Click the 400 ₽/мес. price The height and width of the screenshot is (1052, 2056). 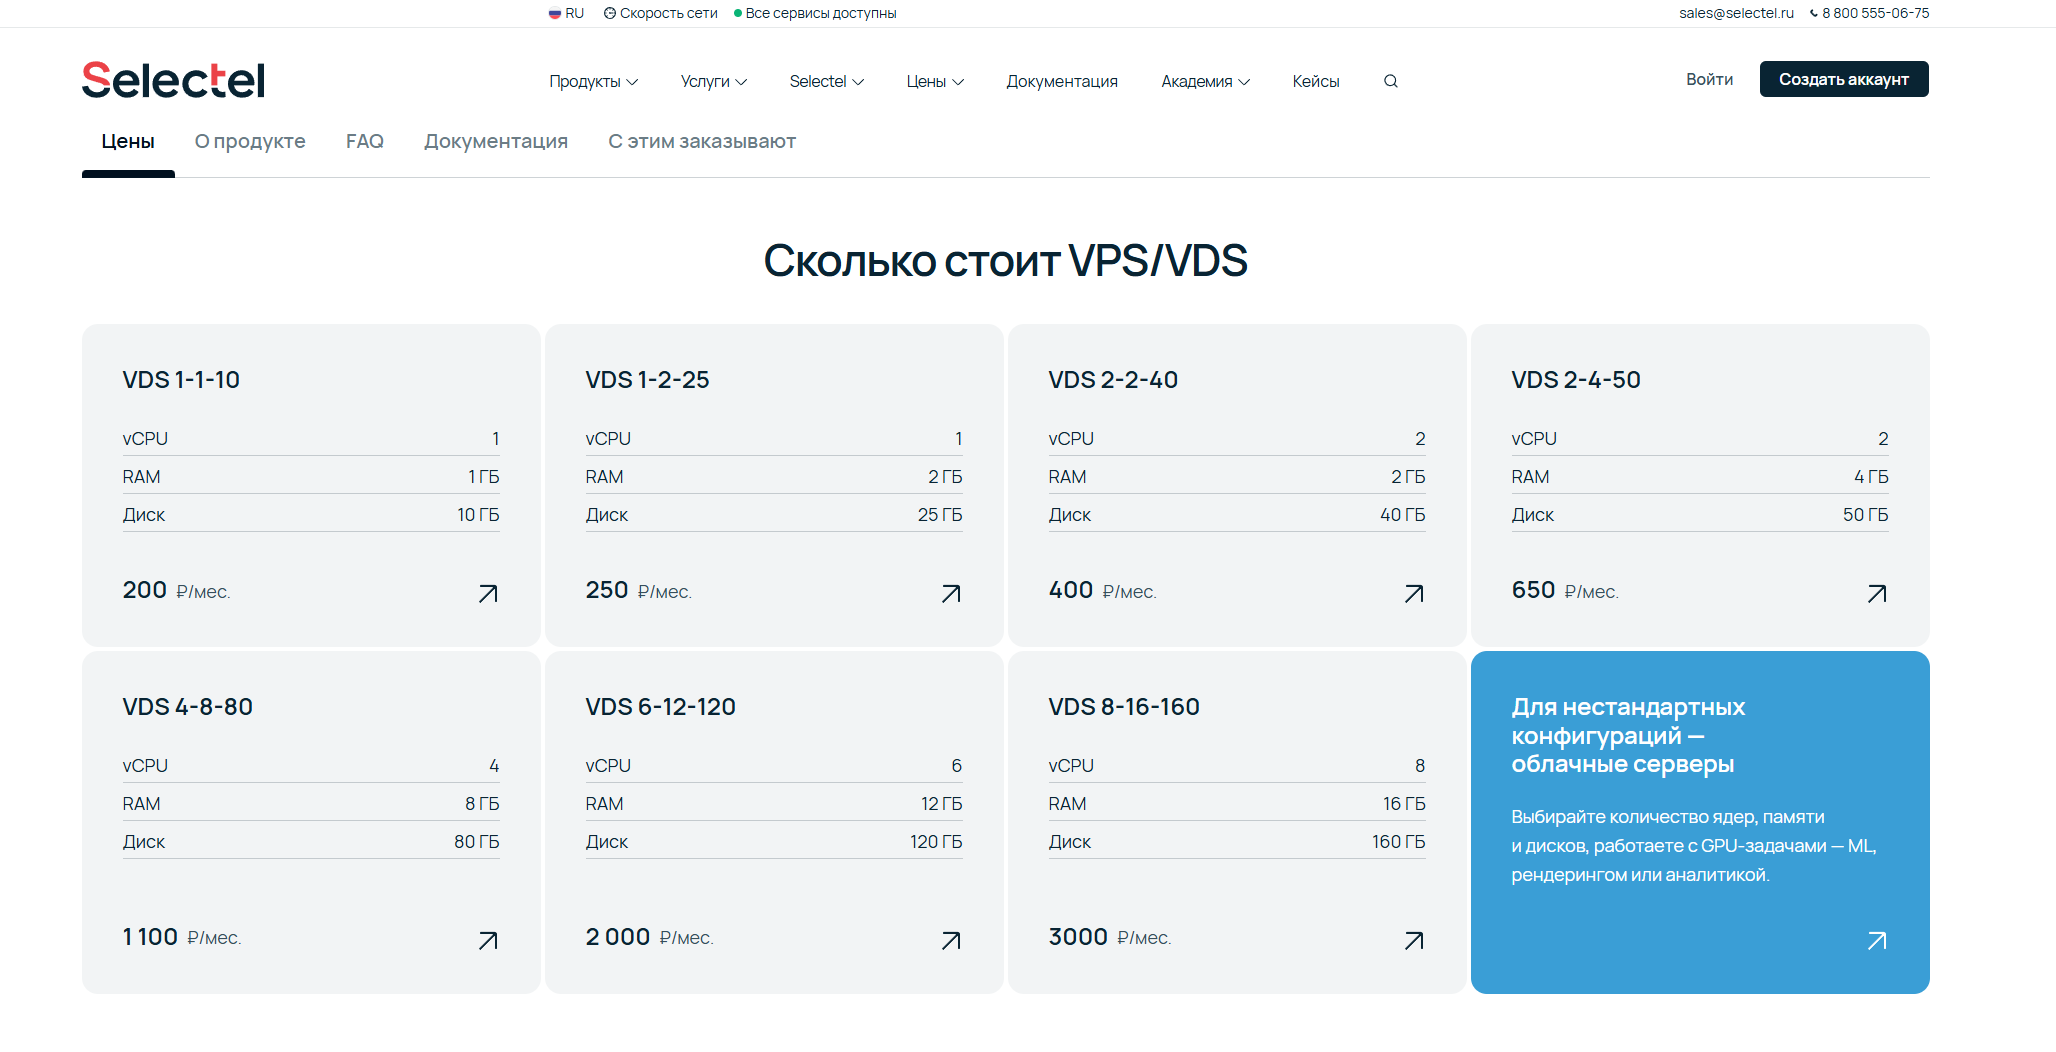[1103, 590]
